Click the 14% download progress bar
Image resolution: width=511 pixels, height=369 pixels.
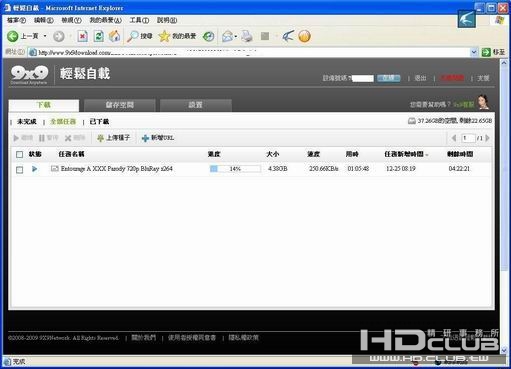(235, 169)
